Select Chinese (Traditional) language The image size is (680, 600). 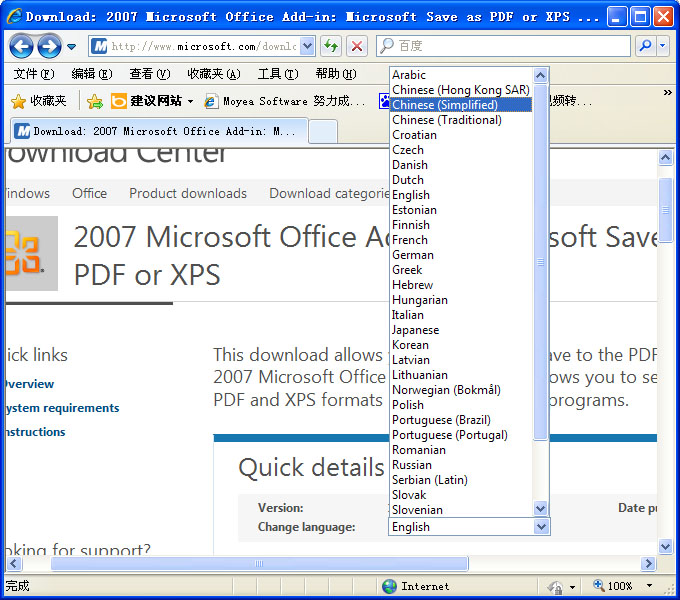(x=461, y=120)
